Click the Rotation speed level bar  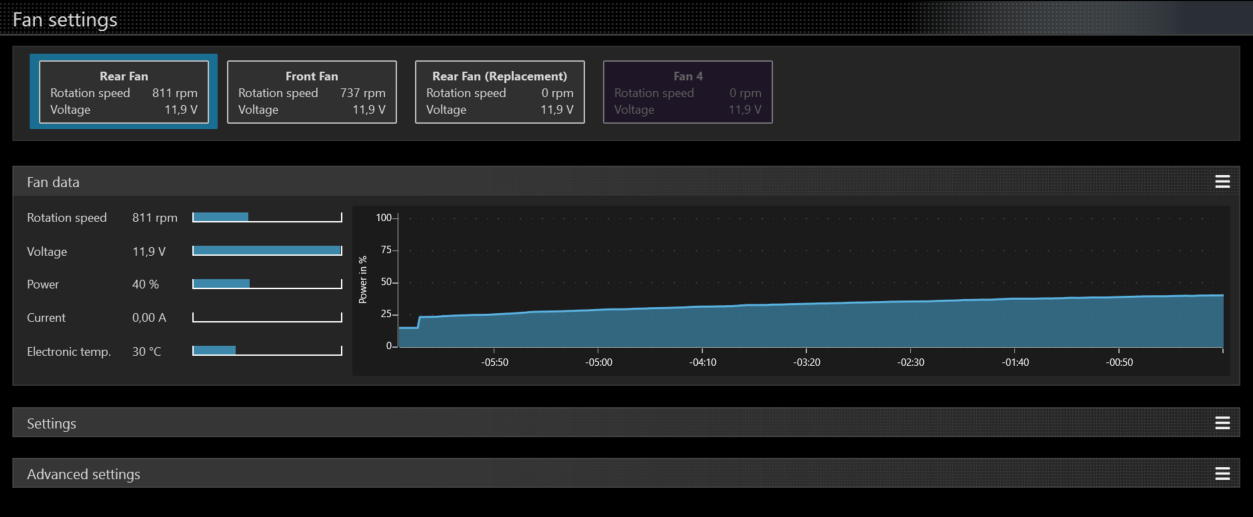pyautogui.click(x=267, y=217)
